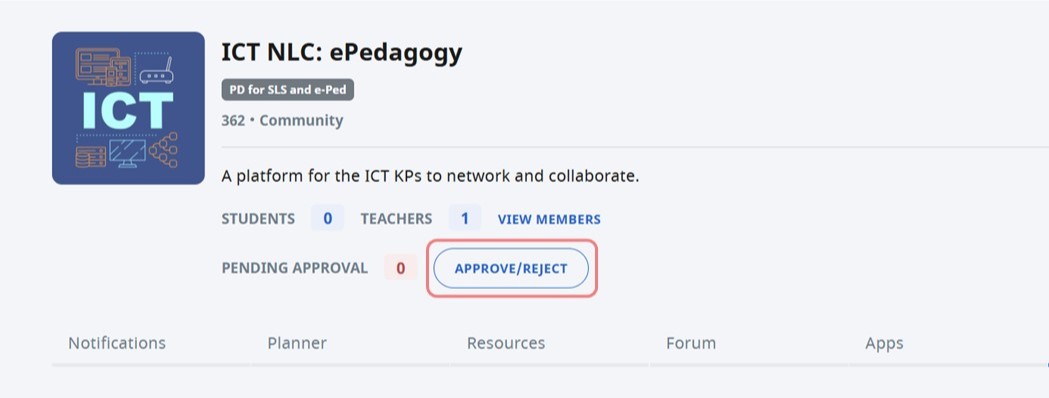Screen dimensions: 1049x398
Task: Click the group description about ICT KPs
Action: (430, 177)
